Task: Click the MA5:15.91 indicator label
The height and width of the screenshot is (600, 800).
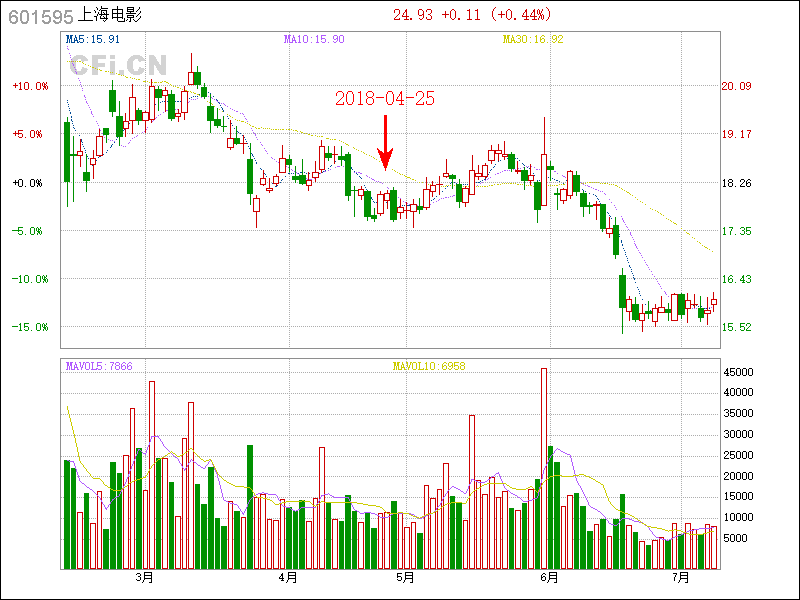Action: coord(93,39)
